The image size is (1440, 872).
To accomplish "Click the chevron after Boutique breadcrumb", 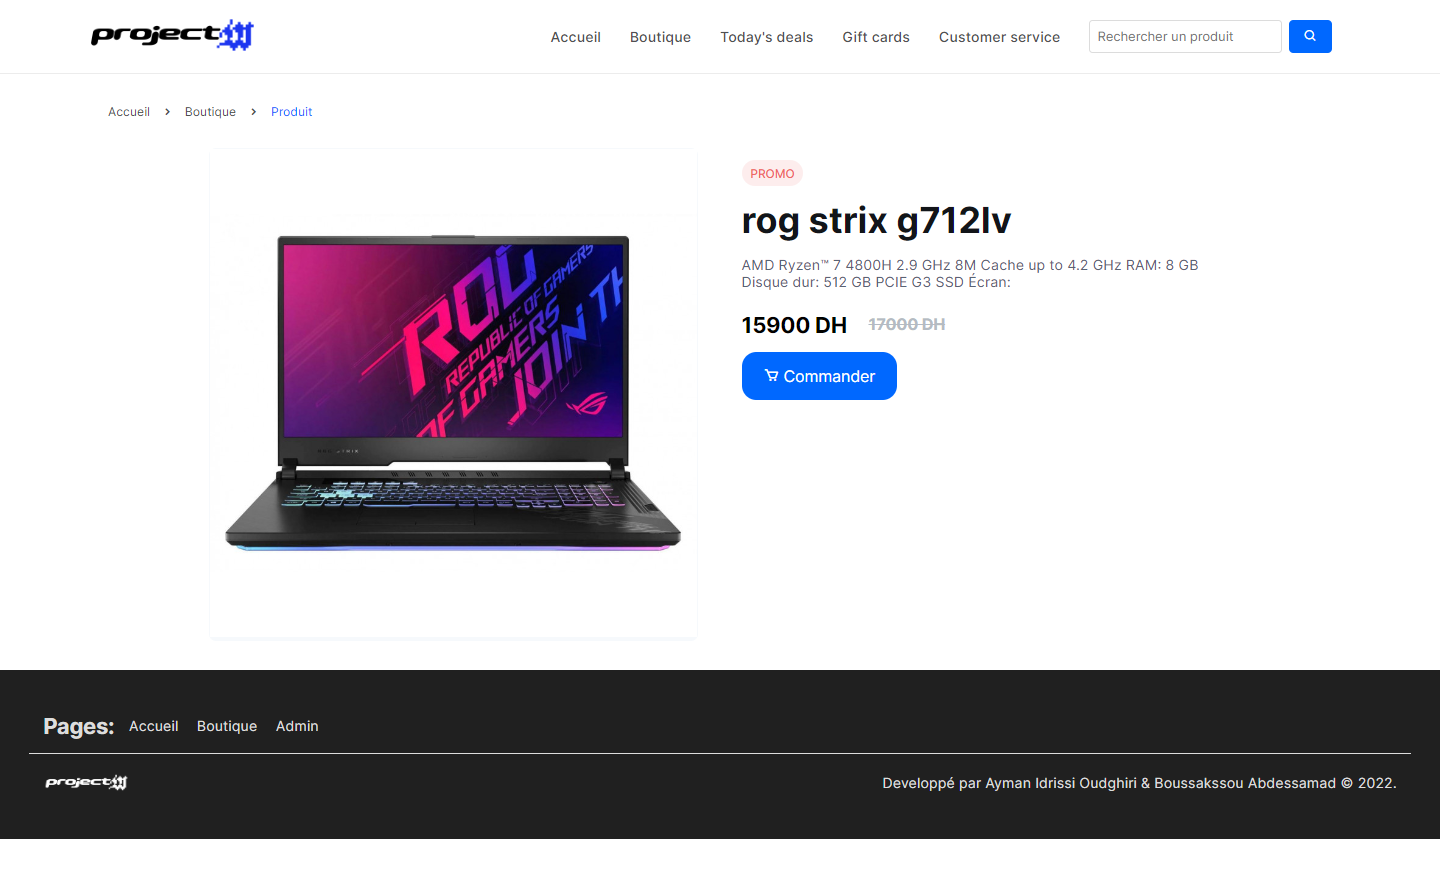I will (253, 112).
